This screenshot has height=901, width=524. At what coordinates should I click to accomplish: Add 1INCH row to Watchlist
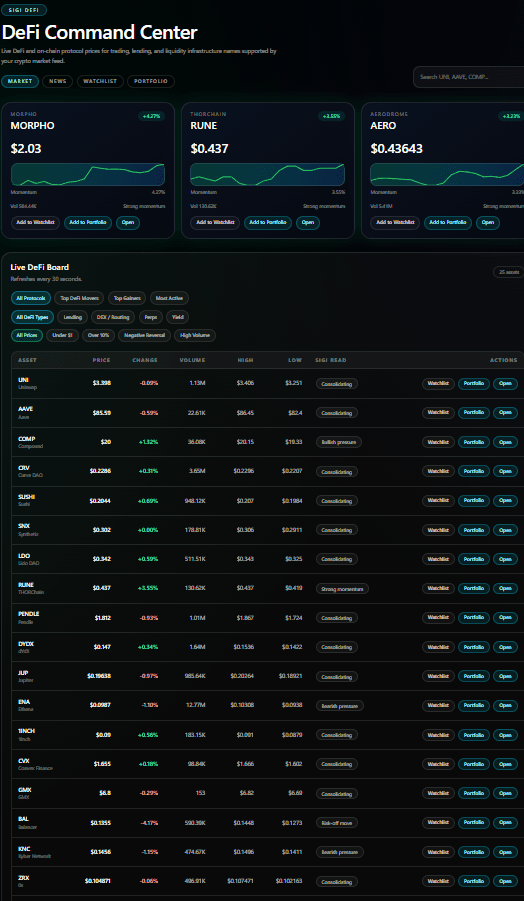[x=438, y=735]
